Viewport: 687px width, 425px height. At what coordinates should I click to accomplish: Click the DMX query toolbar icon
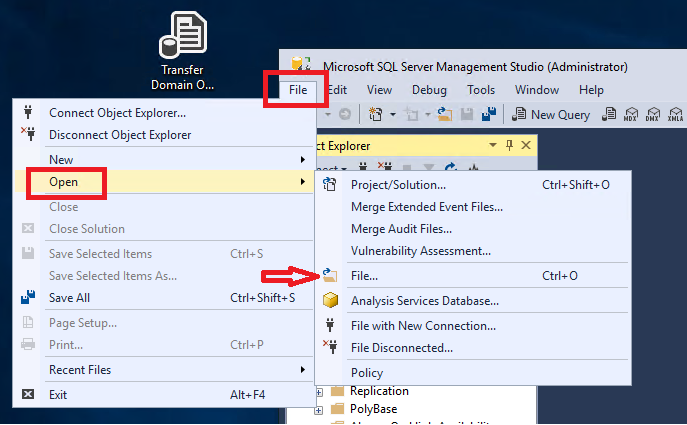tap(653, 114)
